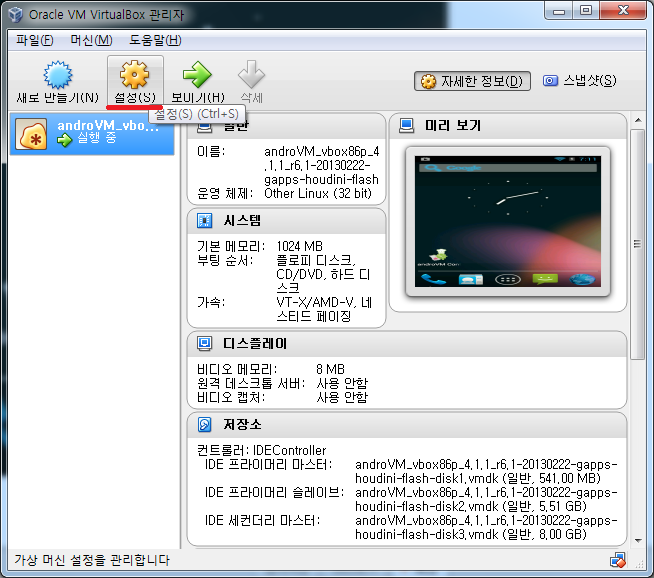Close the VirtualBox Manager window
654x578 pixels.
[623, 11]
